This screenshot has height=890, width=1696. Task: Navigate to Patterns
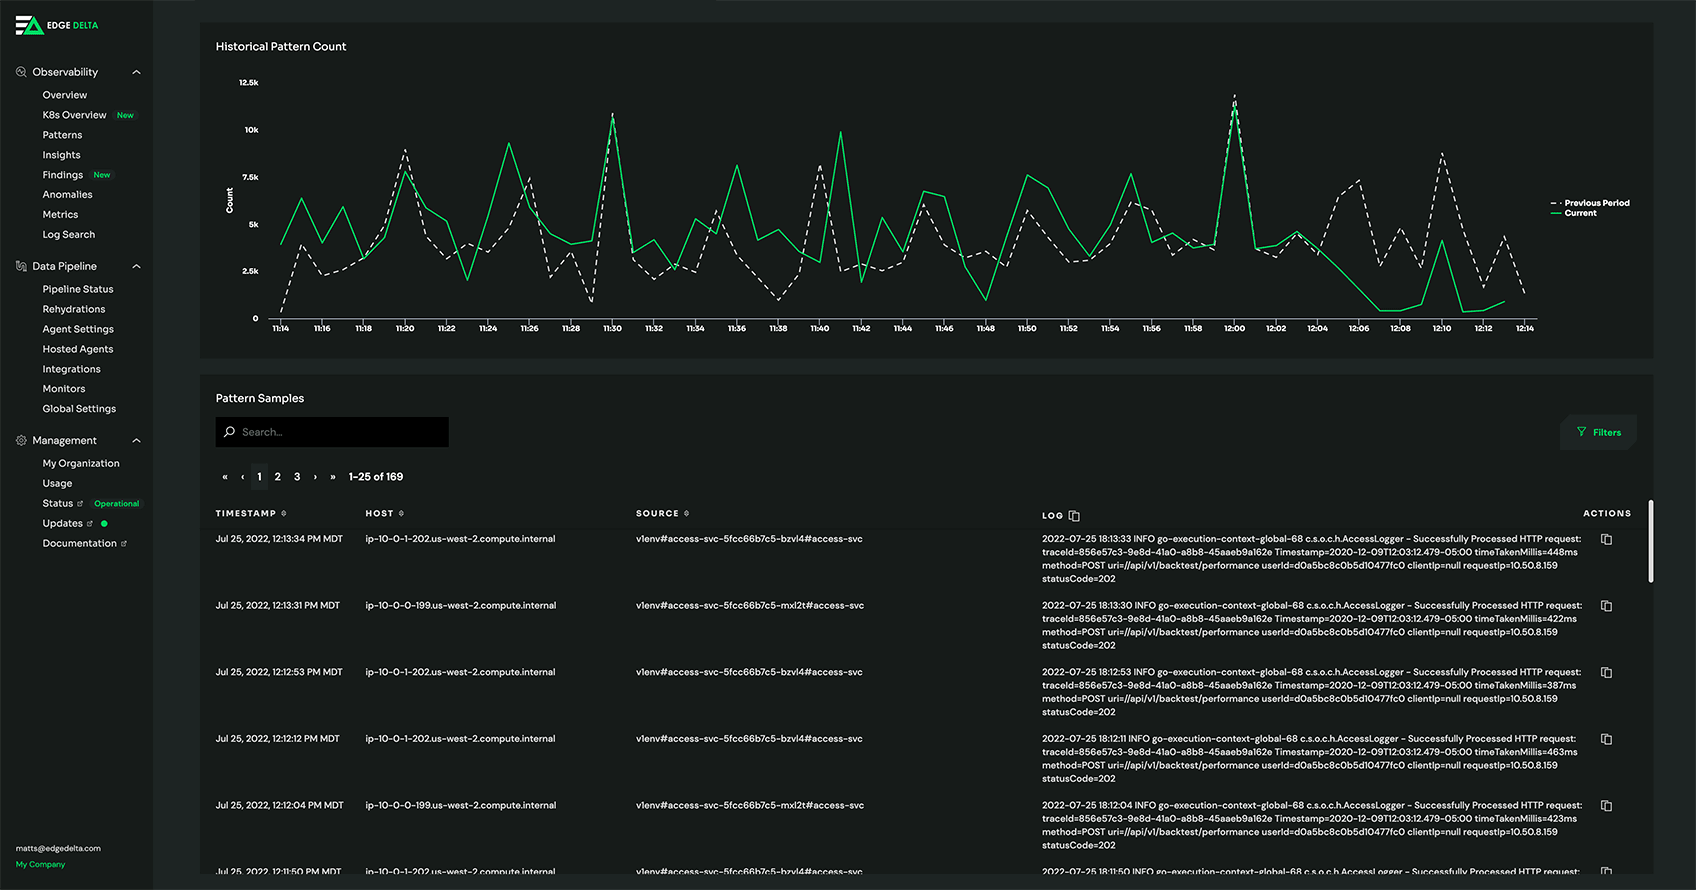(x=62, y=135)
